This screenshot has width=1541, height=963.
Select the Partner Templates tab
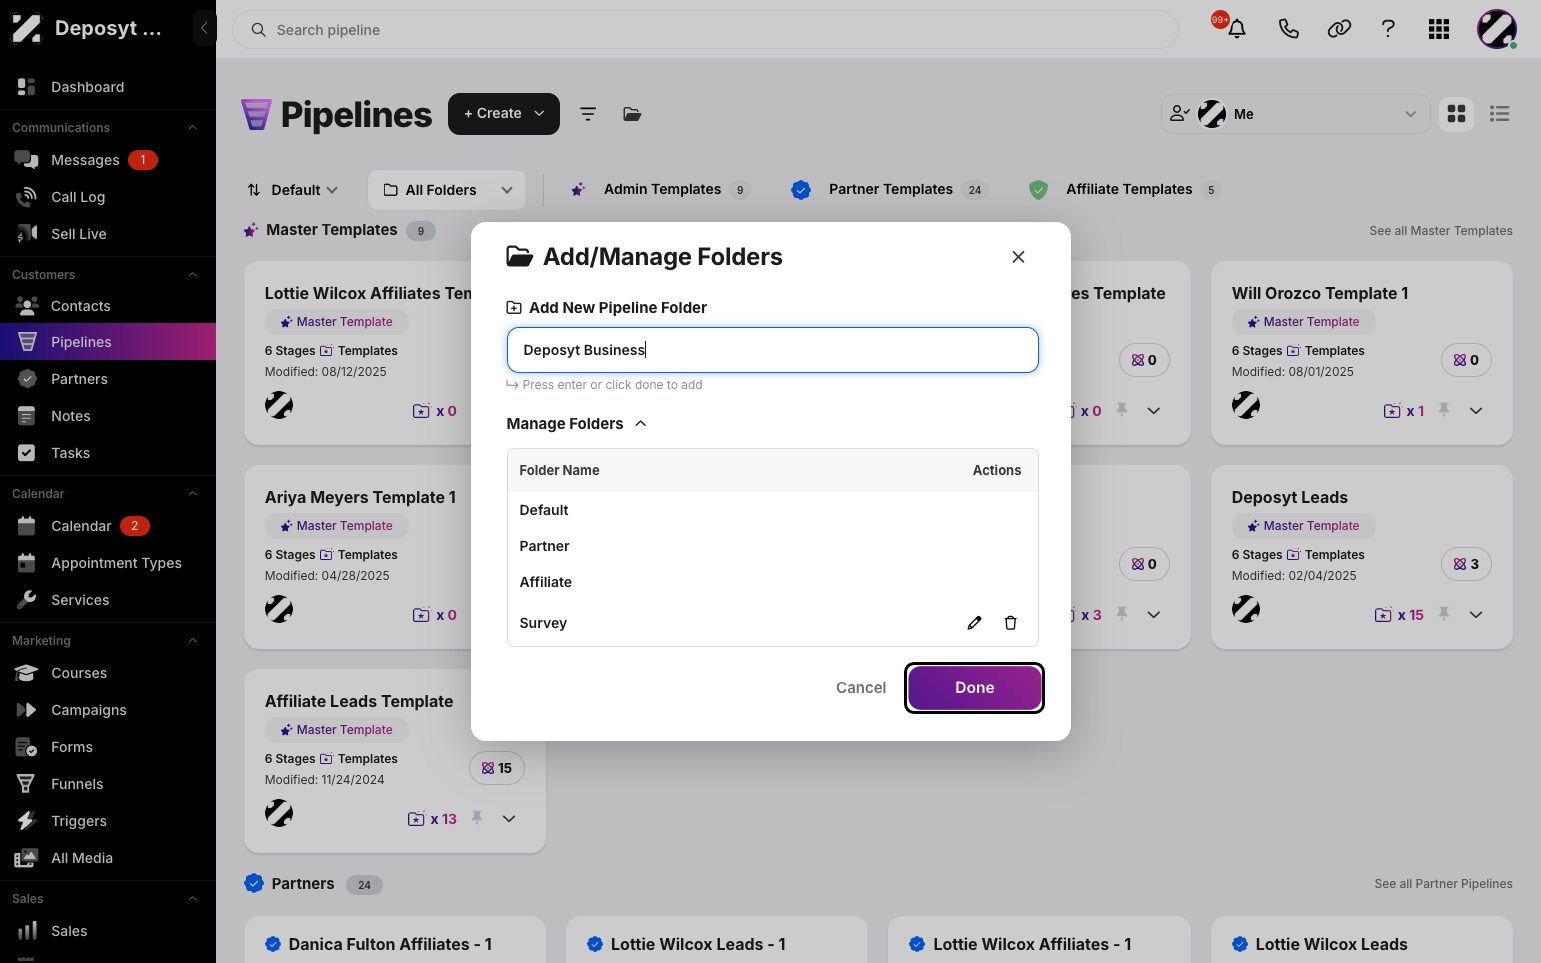click(889, 190)
